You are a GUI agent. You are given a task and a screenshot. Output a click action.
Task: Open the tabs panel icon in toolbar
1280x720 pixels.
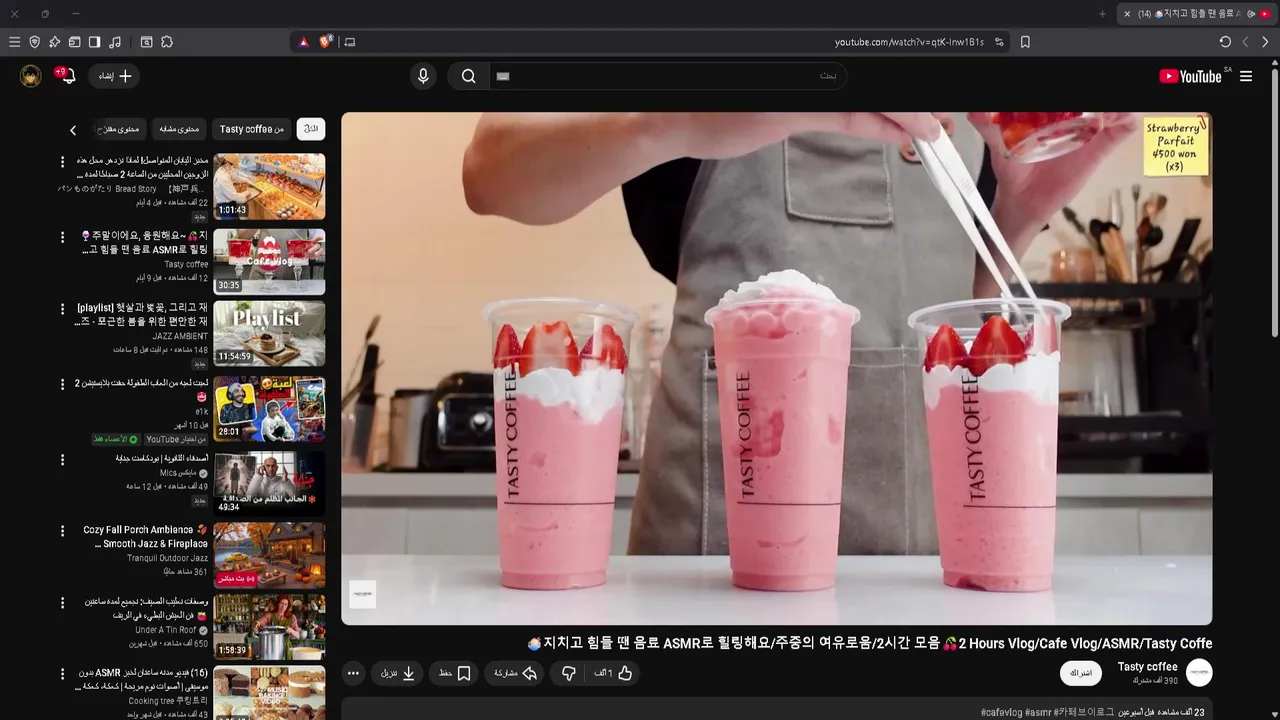[74, 42]
